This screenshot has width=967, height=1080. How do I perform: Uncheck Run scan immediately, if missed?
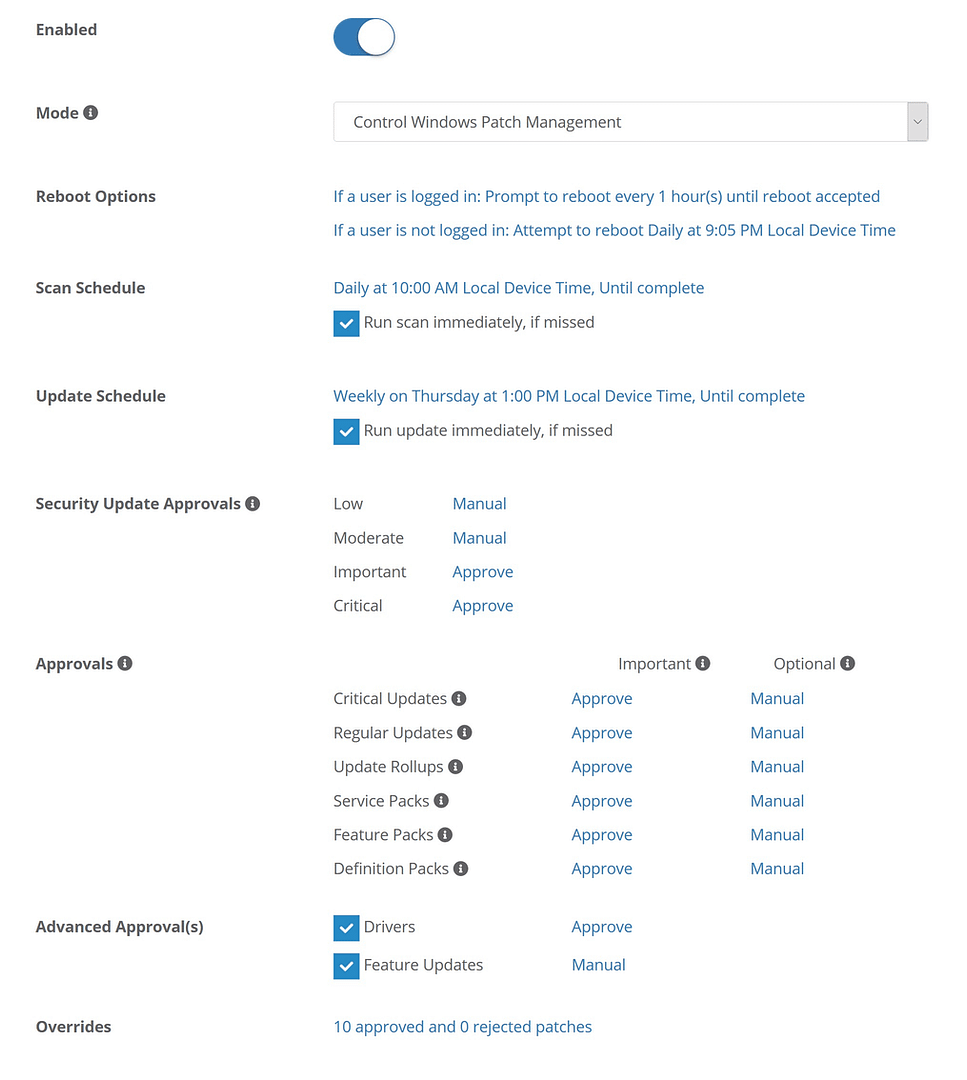click(x=346, y=323)
